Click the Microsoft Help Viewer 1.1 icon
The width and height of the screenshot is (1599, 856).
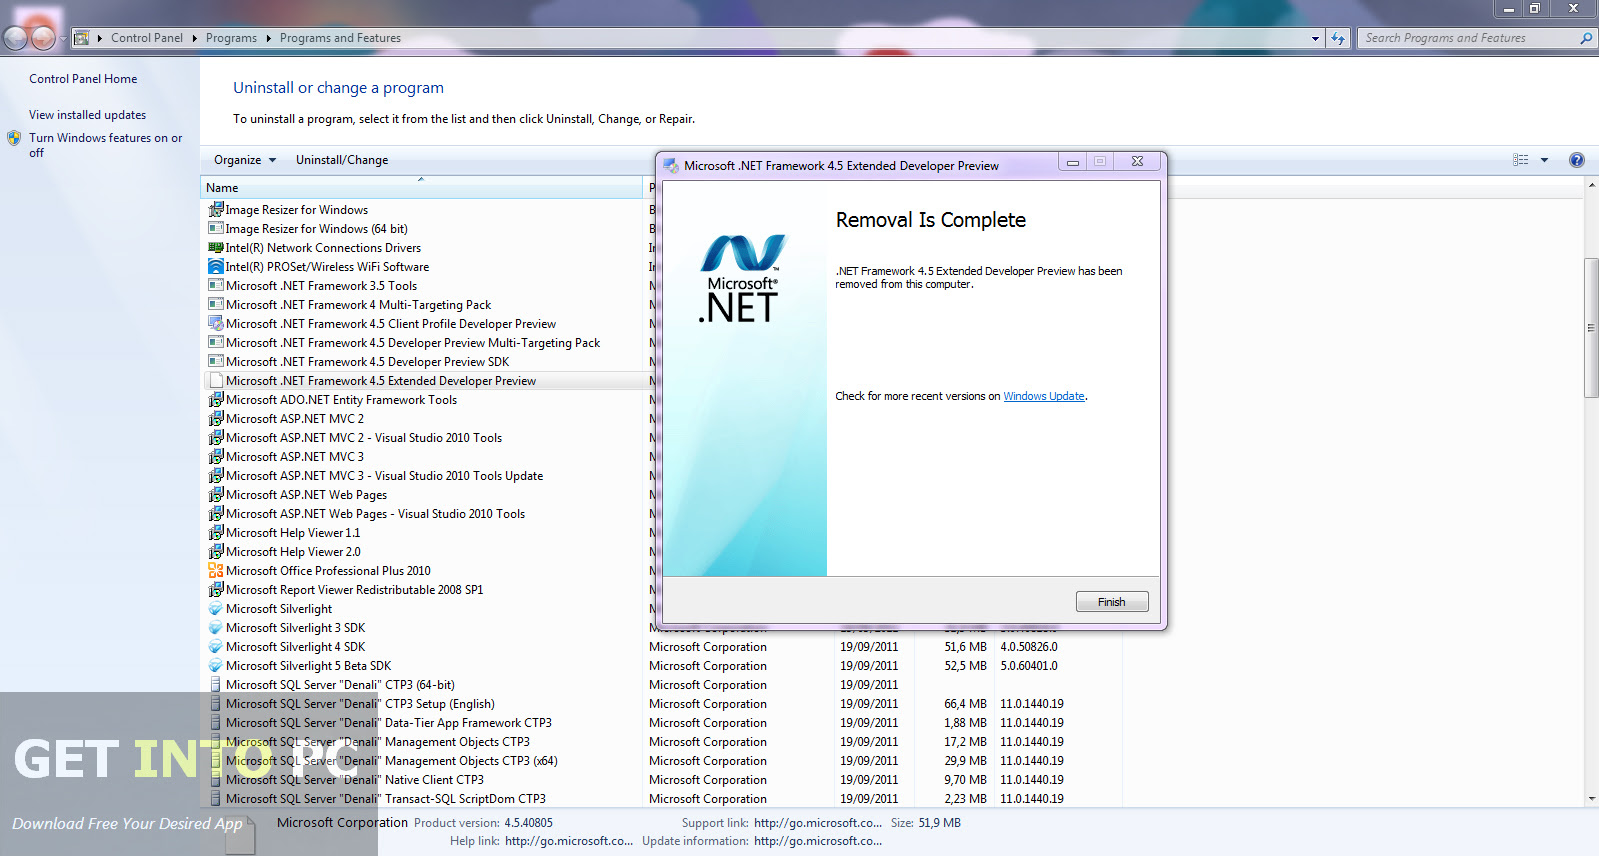pyautogui.click(x=216, y=533)
